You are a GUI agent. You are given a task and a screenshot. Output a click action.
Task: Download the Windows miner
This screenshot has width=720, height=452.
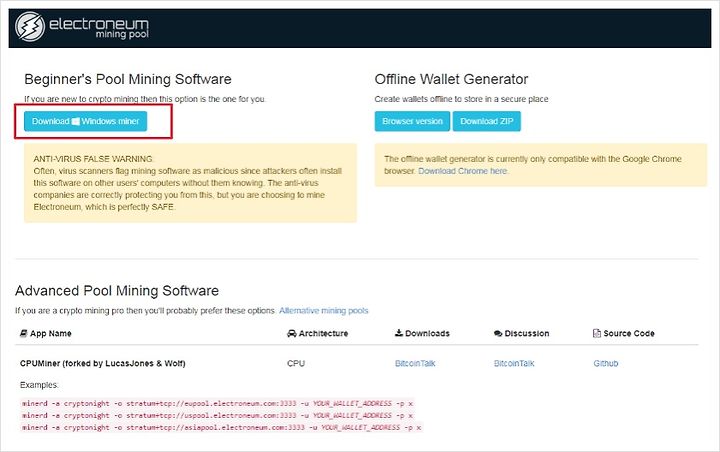(x=85, y=121)
